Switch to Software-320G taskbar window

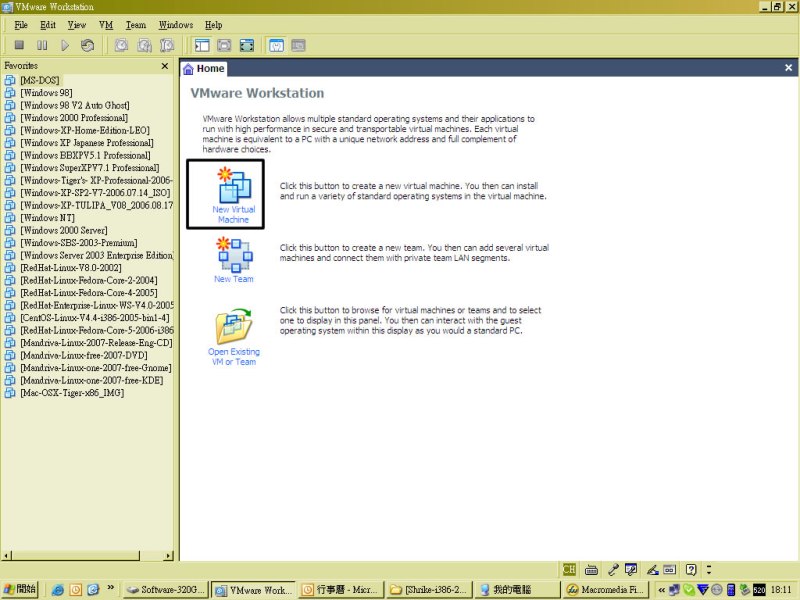[166, 590]
